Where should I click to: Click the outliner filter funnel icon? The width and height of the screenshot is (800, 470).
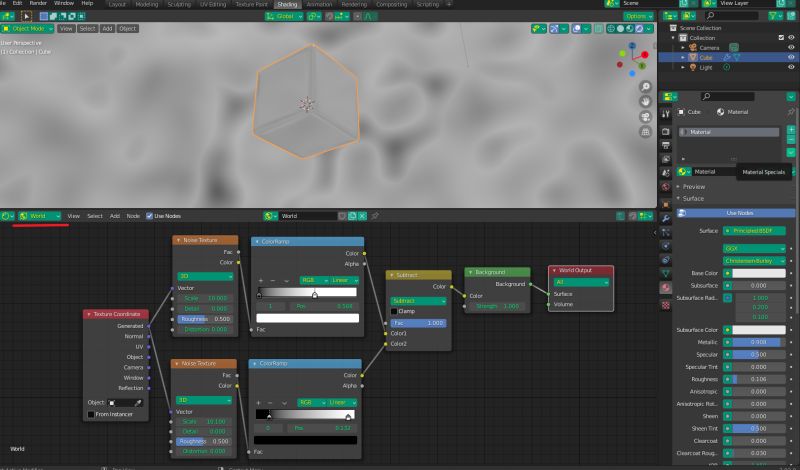tap(776, 16)
